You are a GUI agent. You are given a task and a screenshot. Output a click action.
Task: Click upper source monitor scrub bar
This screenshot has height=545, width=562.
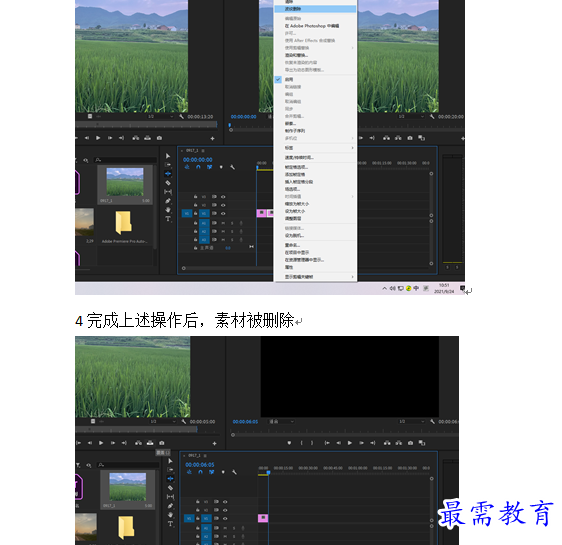[x=146, y=125]
